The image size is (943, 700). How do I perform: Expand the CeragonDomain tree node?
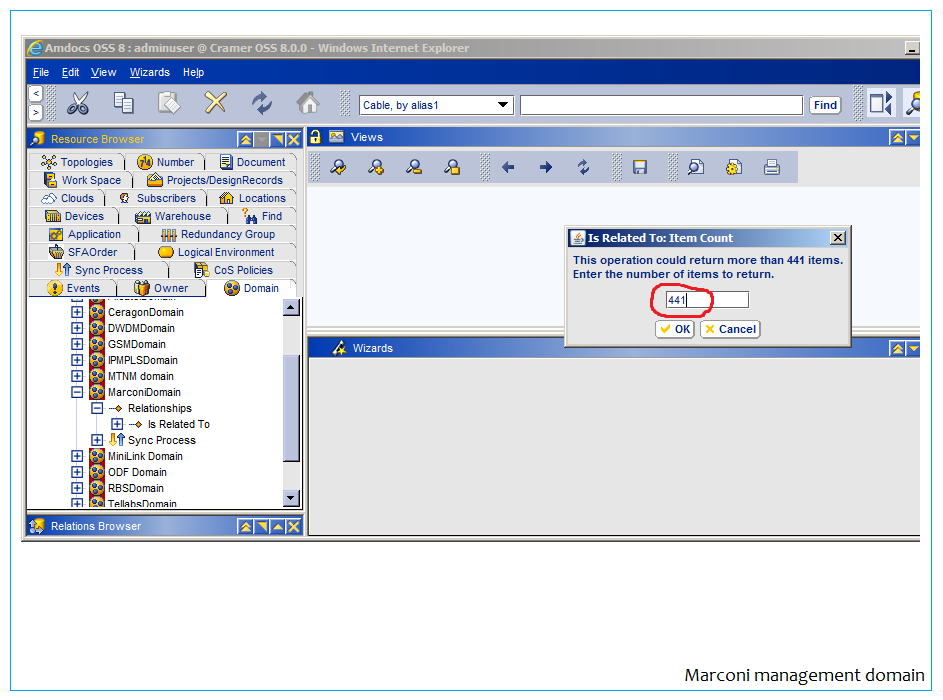coord(77,312)
